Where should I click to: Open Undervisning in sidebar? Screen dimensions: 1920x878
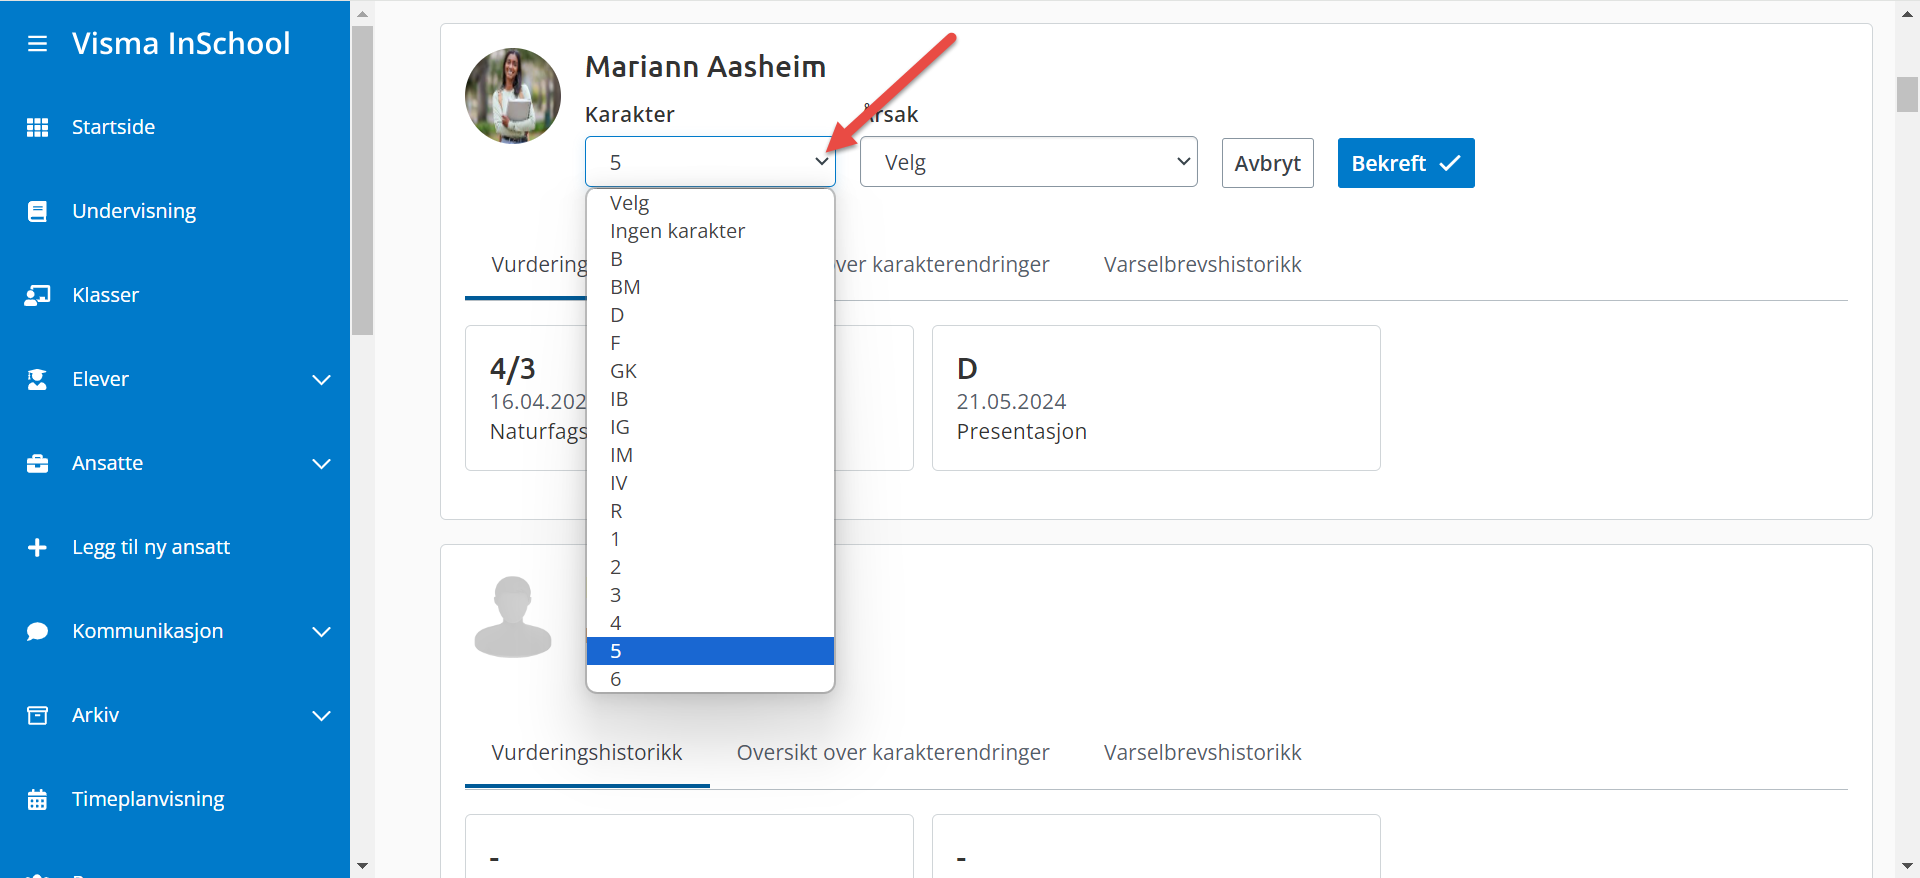pyautogui.click(x=134, y=211)
